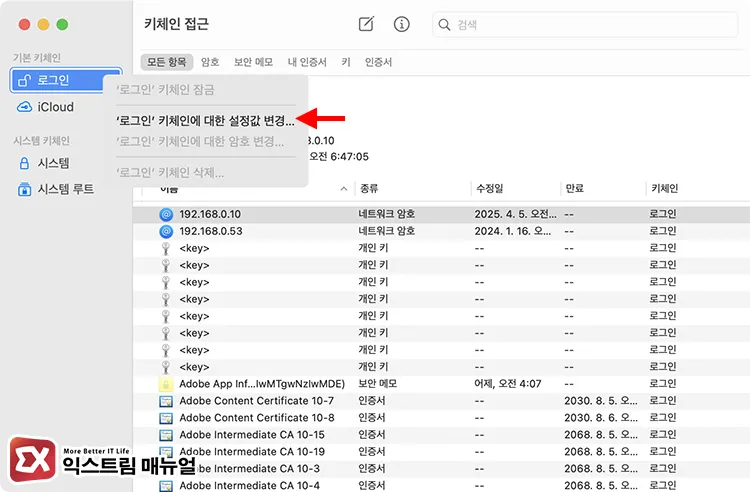The height and width of the screenshot is (492, 750).
Task: Click the unlocked padlock icon beside 로그인
Action: [x=24, y=80]
